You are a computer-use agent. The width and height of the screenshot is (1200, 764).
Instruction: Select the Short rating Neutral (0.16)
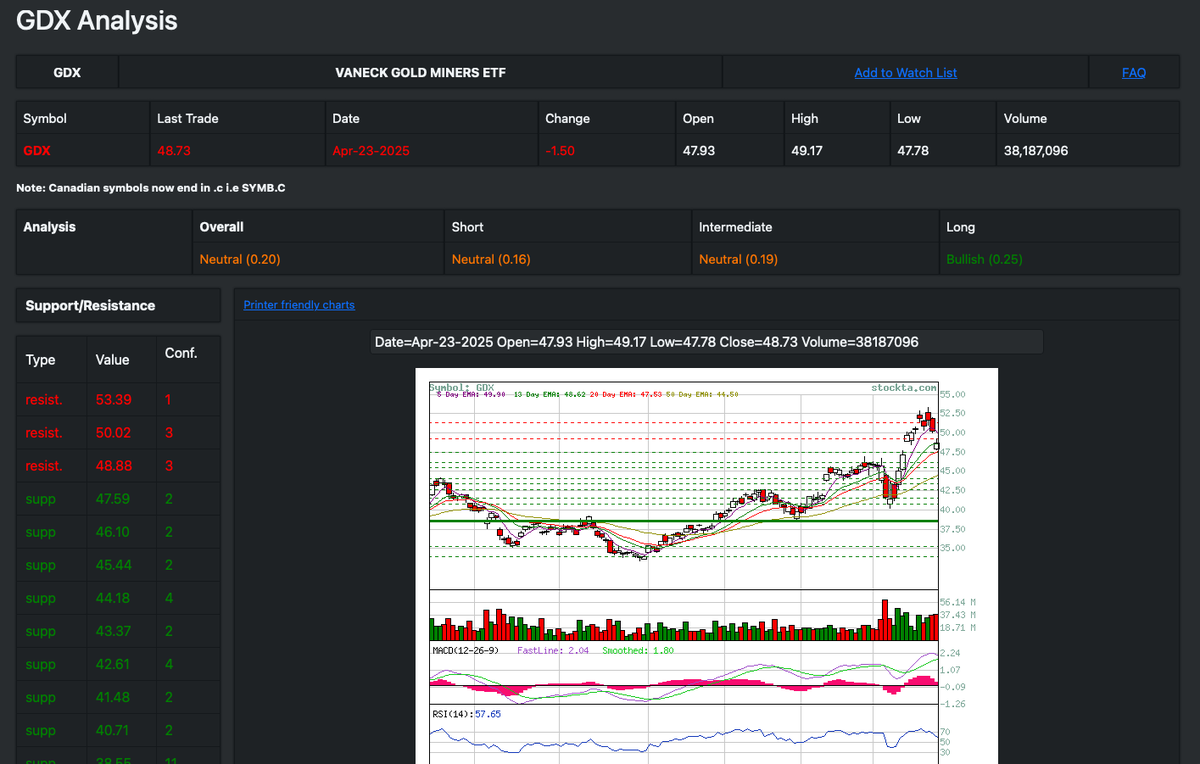pyautogui.click(x=491, y=259)
